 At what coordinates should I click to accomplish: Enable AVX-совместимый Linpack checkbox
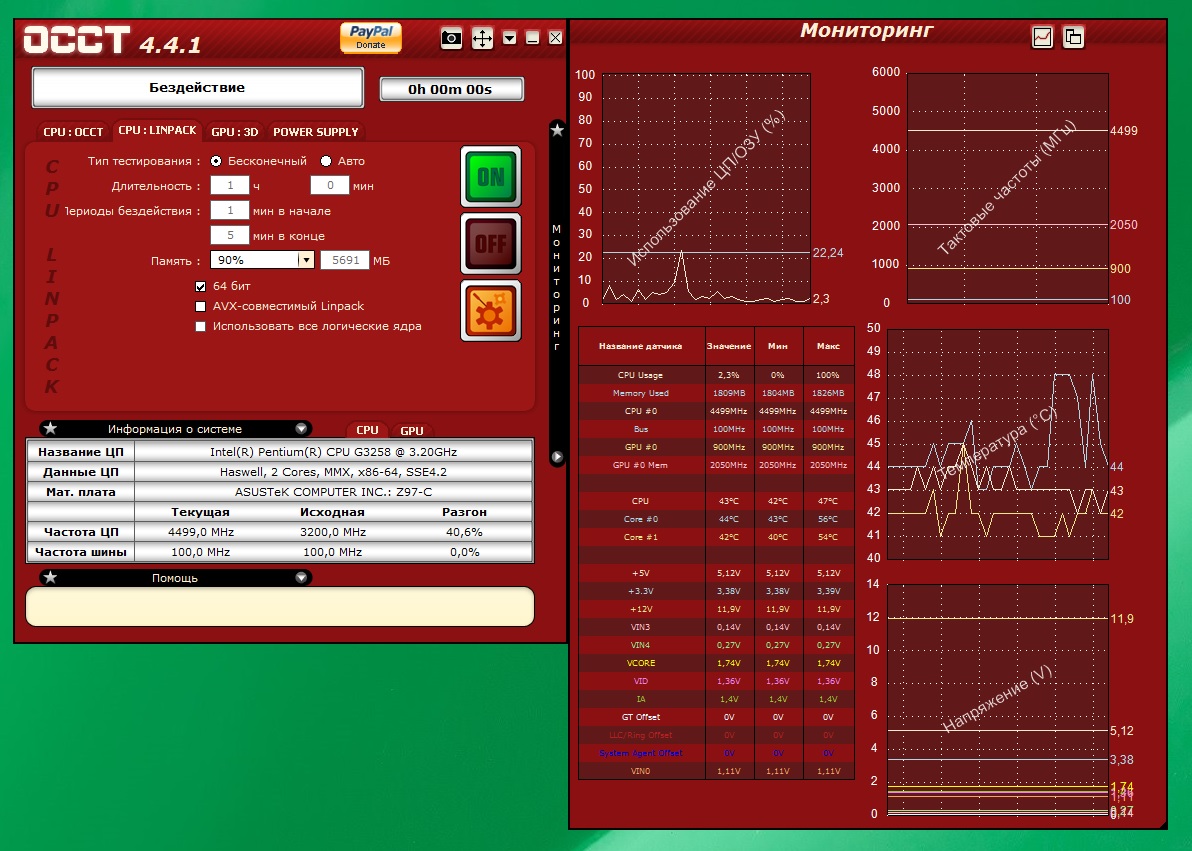click(201, 306)
